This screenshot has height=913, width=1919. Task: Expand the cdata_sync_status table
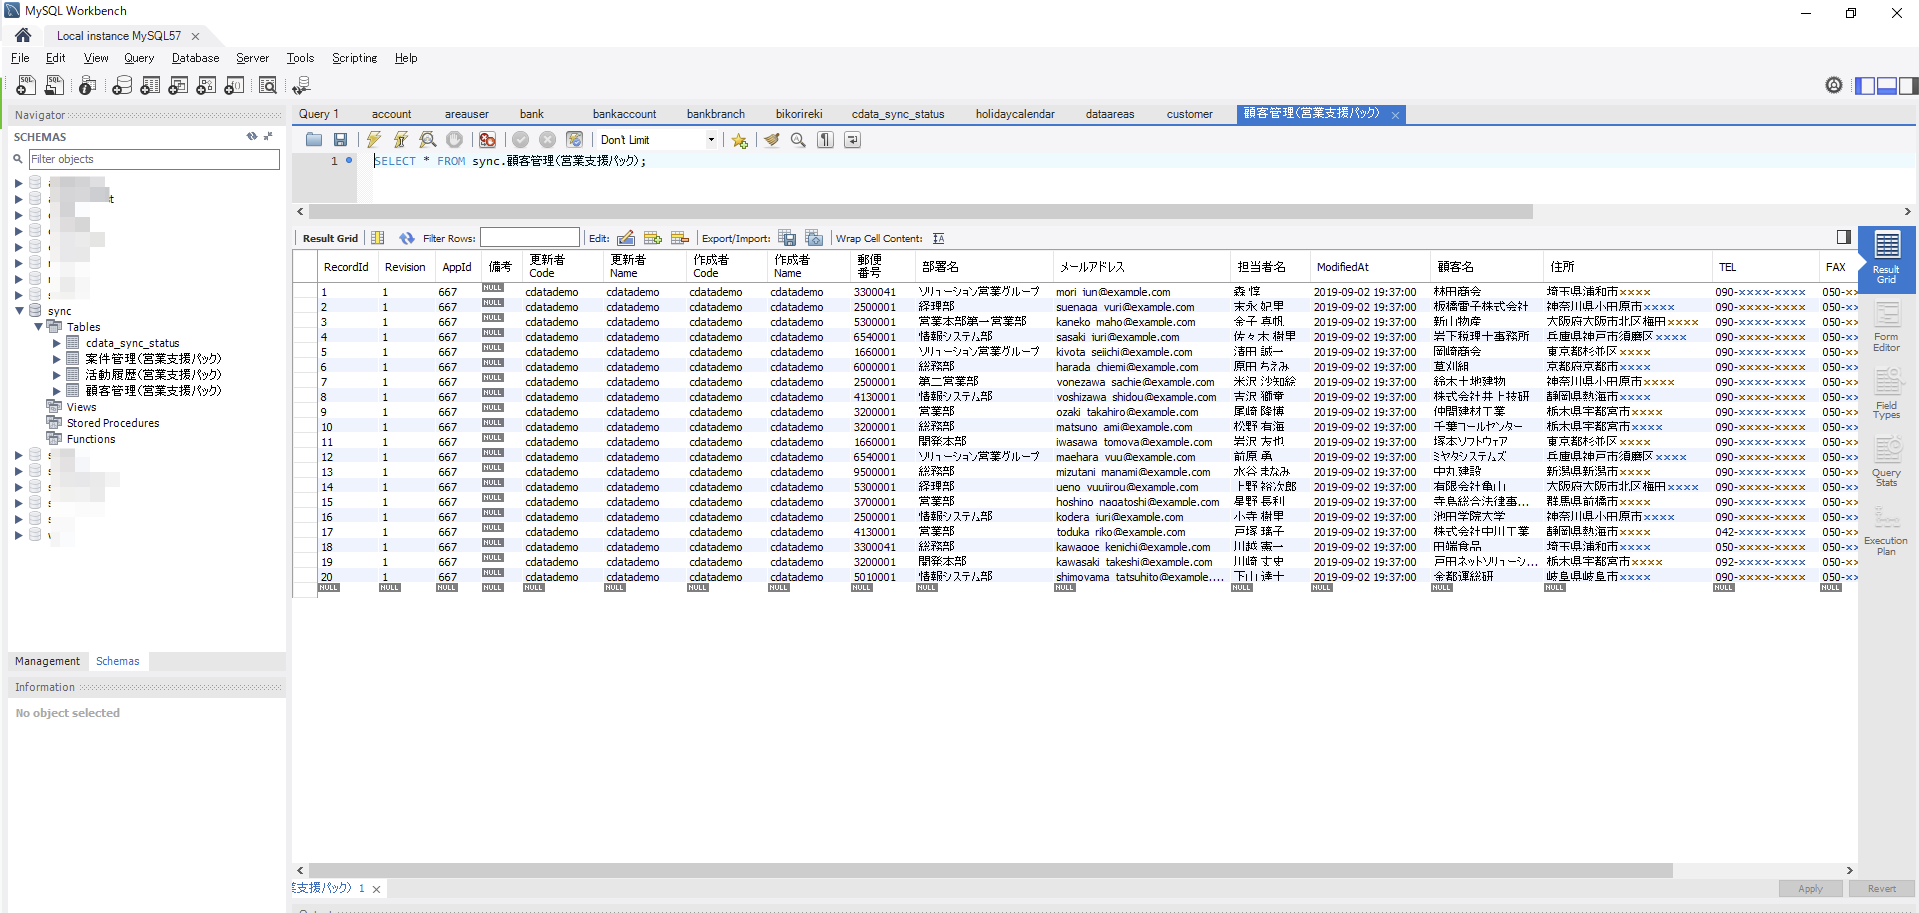click(x=57, y=343)
